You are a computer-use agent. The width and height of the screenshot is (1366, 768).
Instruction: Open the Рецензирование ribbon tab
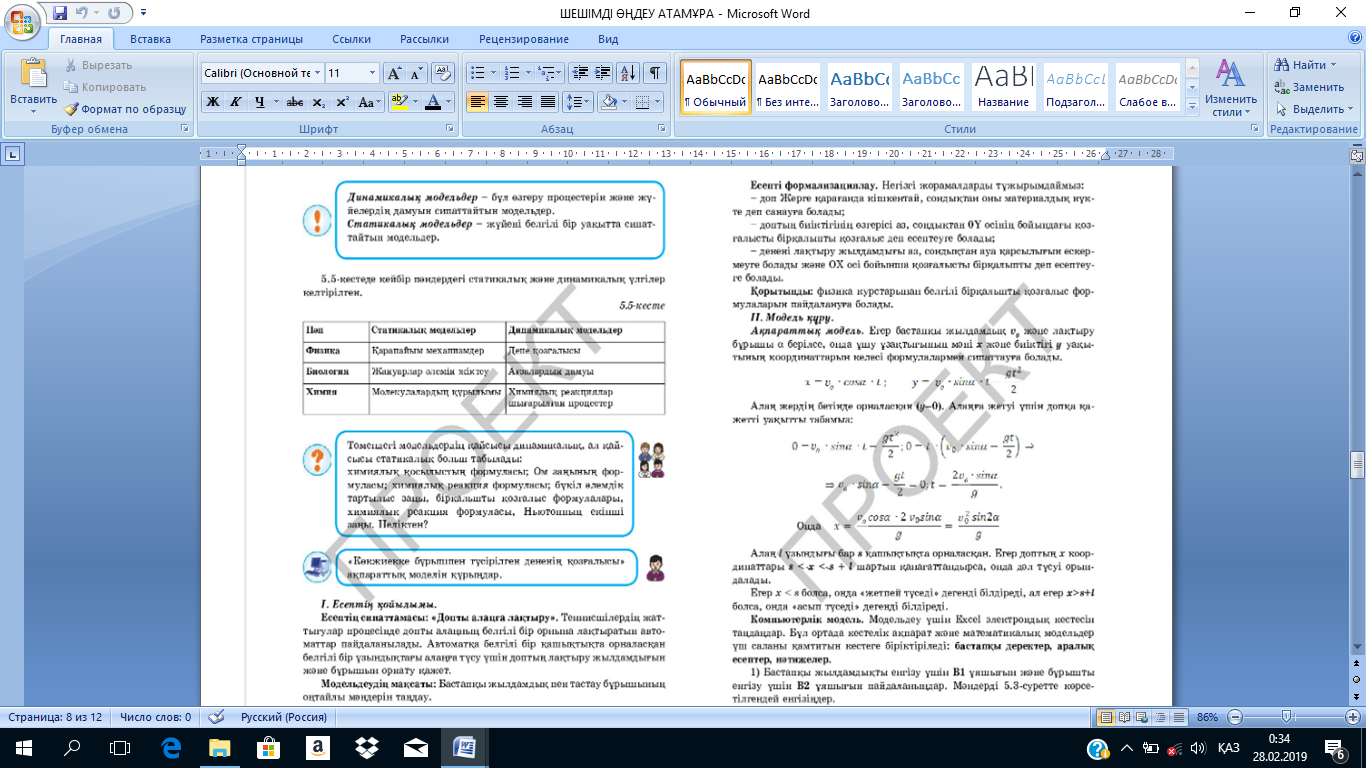coord(526,39)
